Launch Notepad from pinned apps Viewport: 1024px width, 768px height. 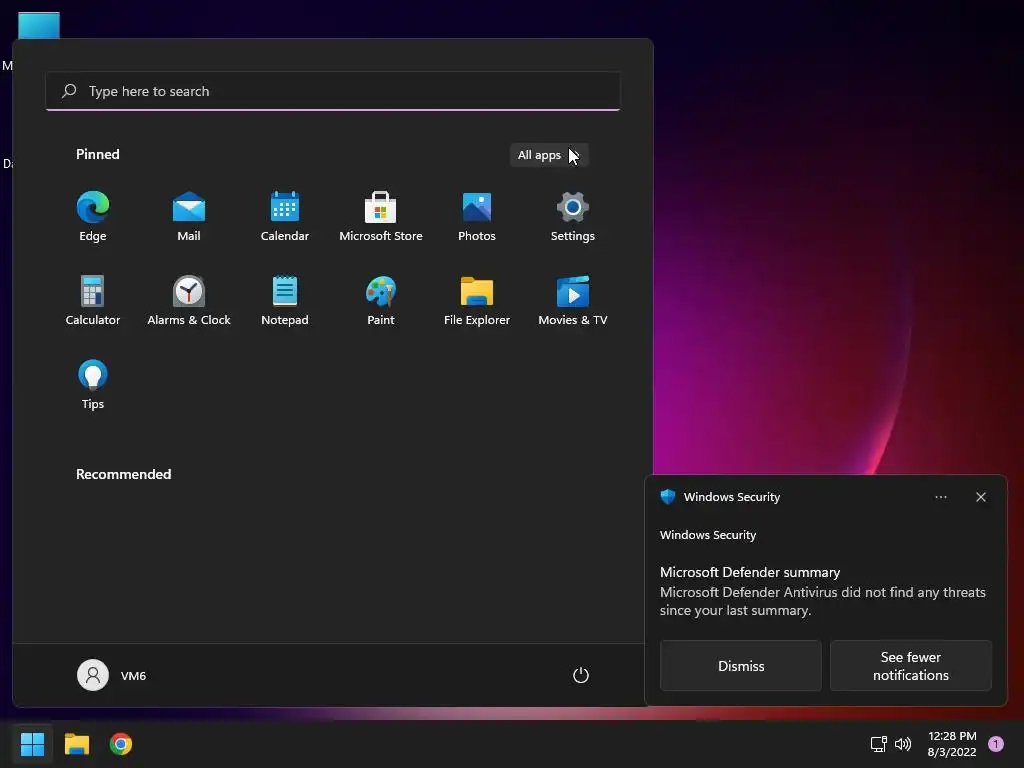(285, 300)
